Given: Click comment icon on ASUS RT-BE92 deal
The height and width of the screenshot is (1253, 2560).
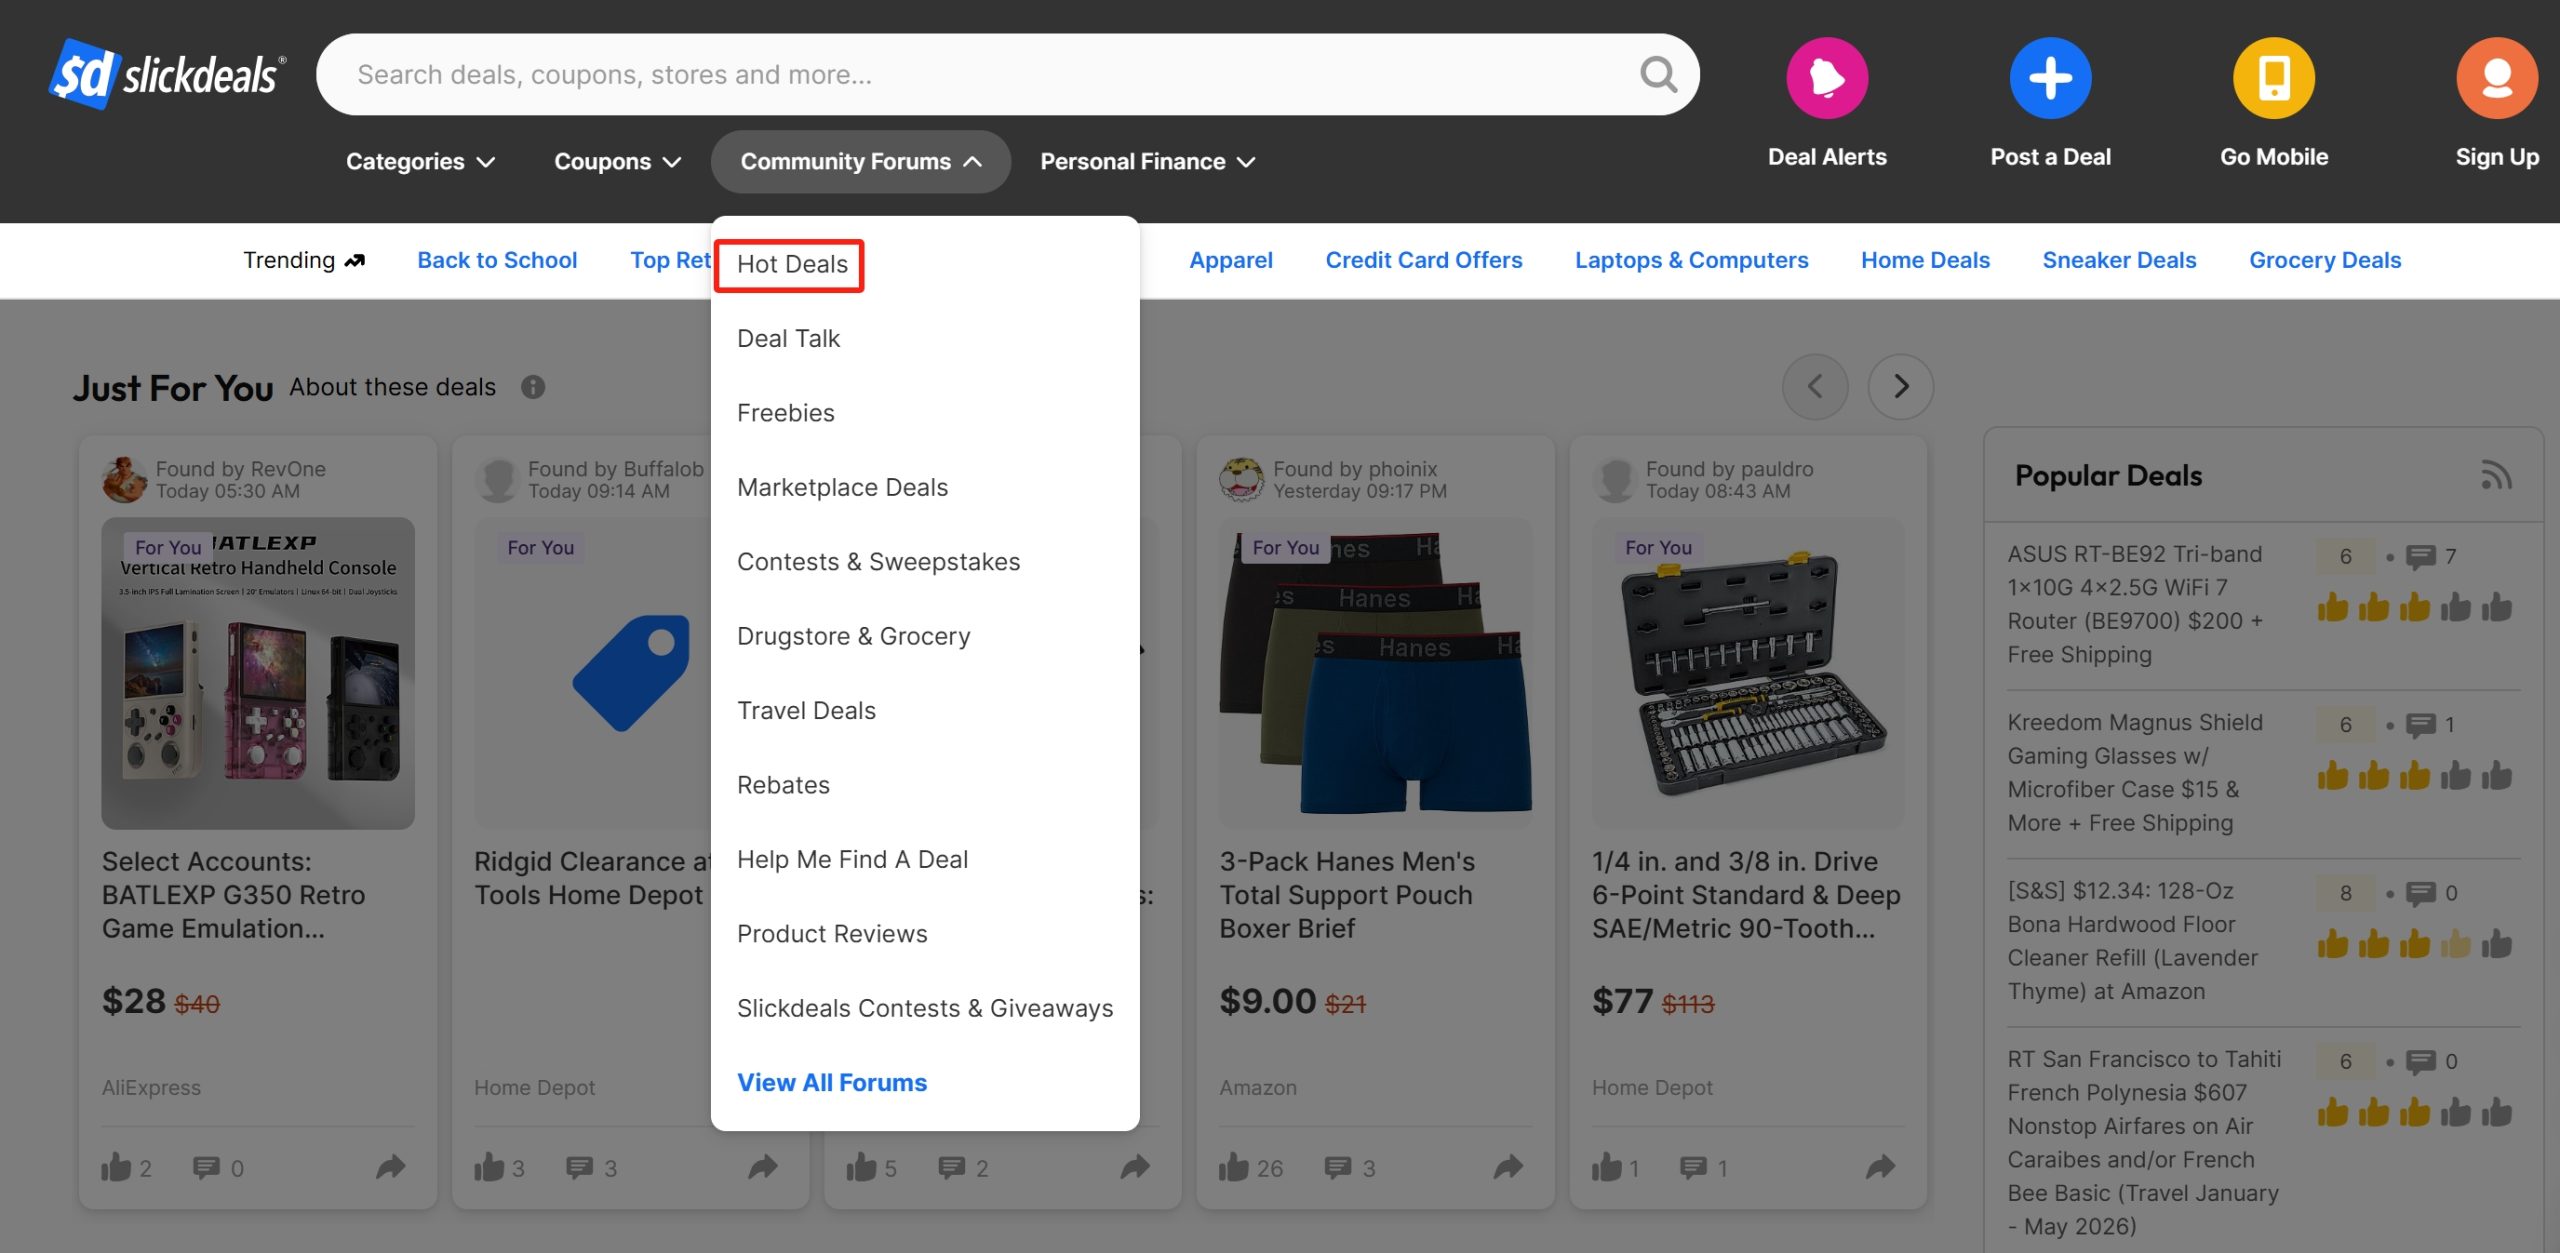Looking at the screenshot, I should tap(2420, 557).
